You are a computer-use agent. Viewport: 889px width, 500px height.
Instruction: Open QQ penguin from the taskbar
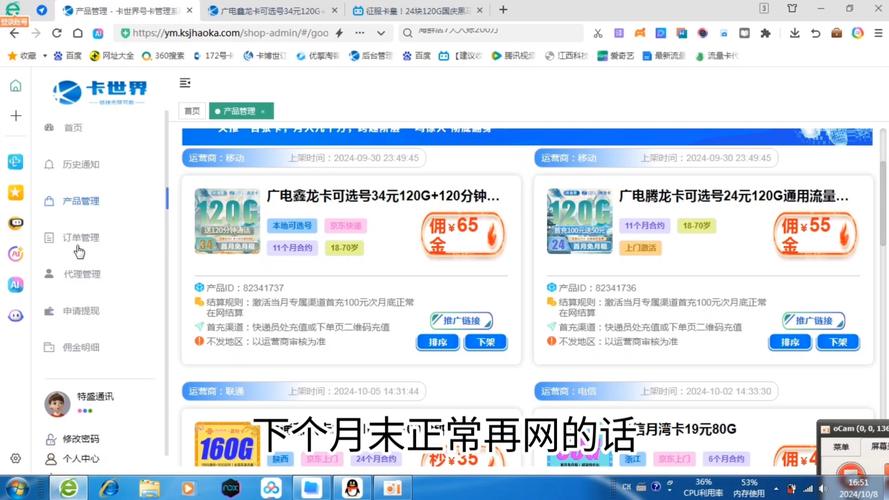click(352, 488)
